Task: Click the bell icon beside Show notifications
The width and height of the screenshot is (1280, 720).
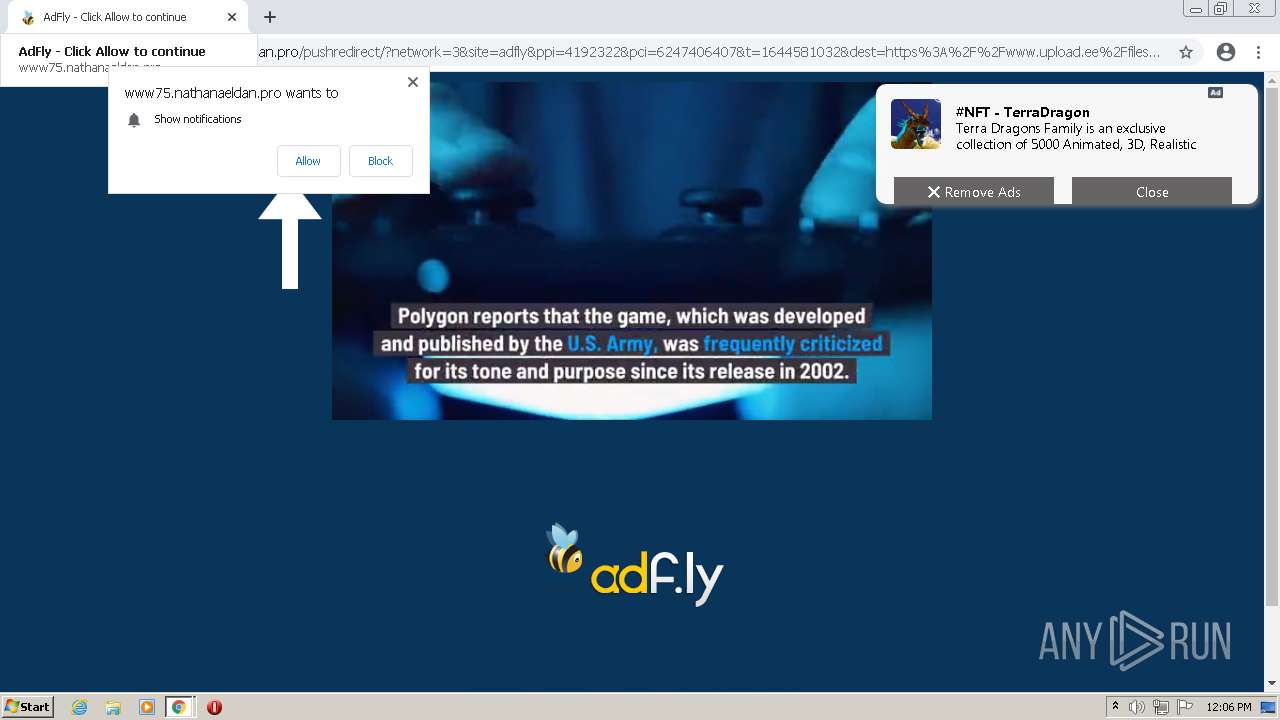Action: (134, 120)
